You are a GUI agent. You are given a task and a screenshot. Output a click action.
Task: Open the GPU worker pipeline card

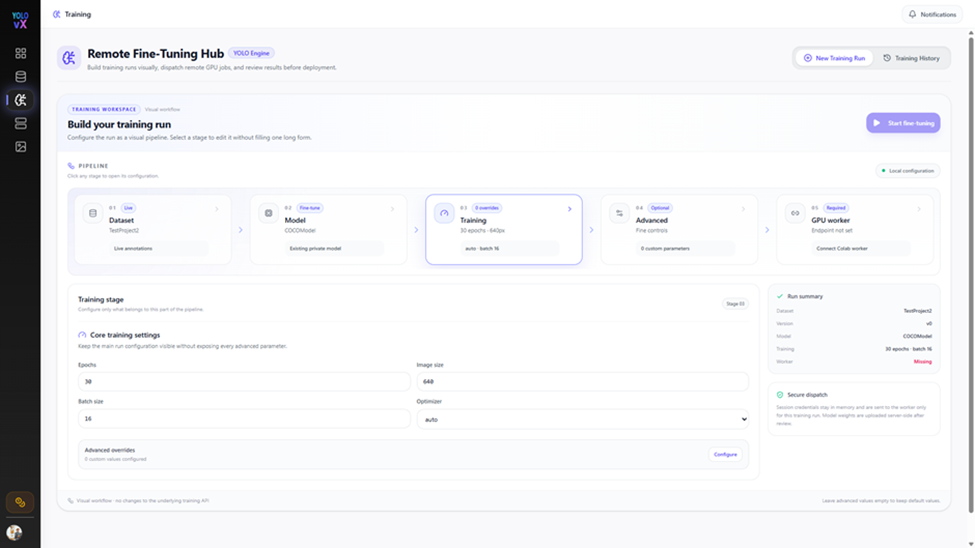coord(855,230)
